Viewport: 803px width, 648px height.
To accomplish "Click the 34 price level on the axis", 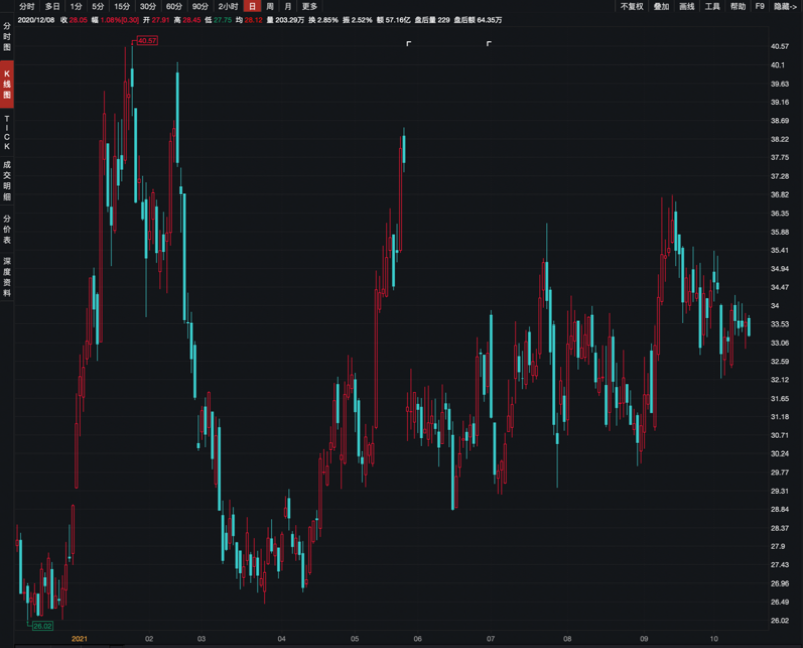I will pyautogui.click(x=775, y=306).
